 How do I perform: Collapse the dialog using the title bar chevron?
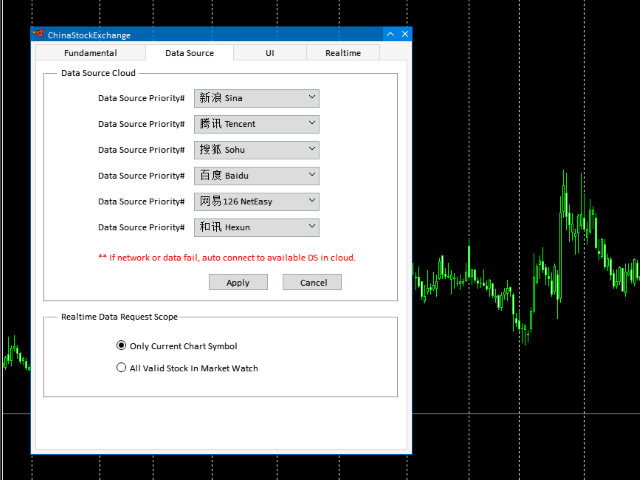(x=390, y=35)
